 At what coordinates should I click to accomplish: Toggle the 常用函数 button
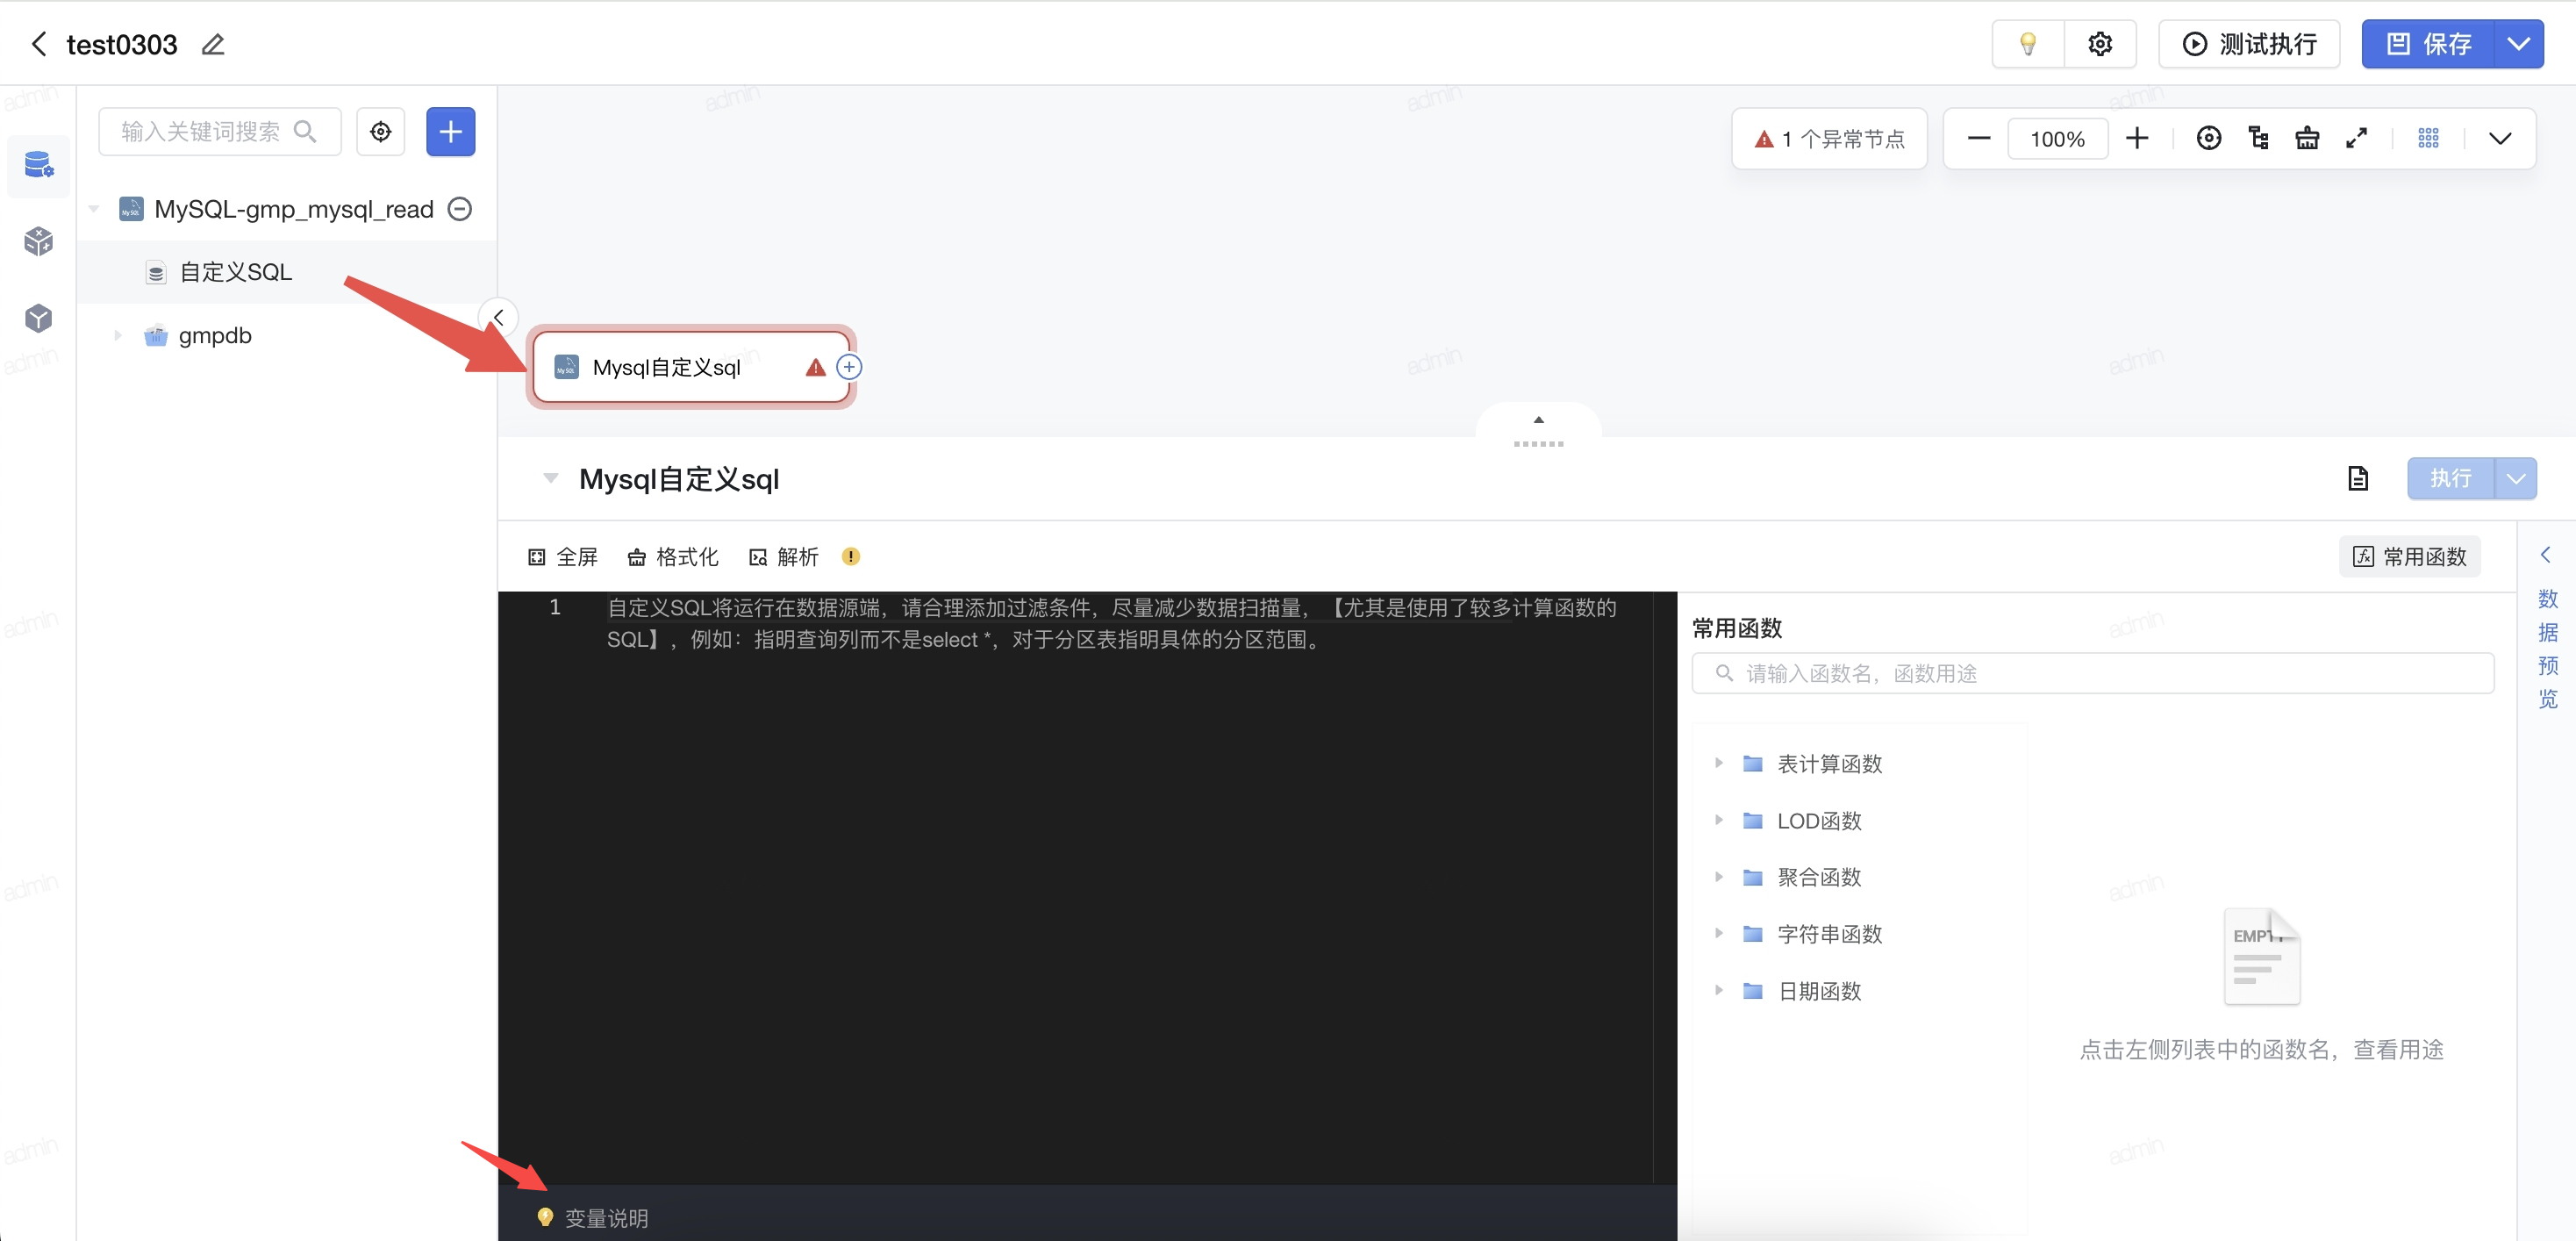(2409, 557)
